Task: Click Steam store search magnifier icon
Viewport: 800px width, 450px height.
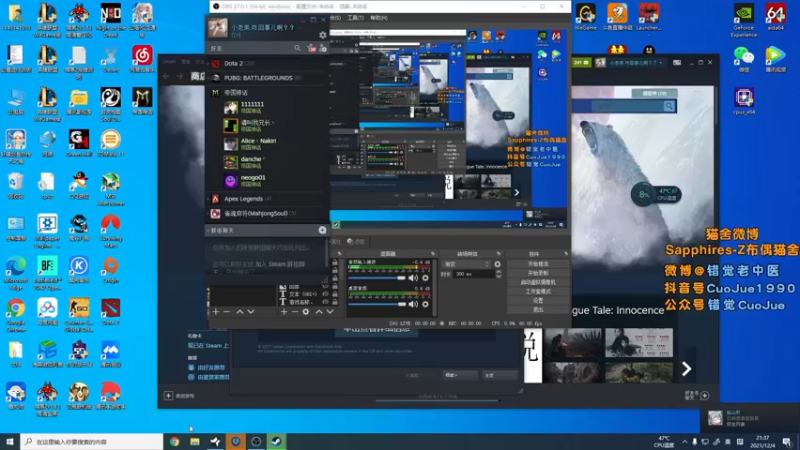Action: [668, 106]
